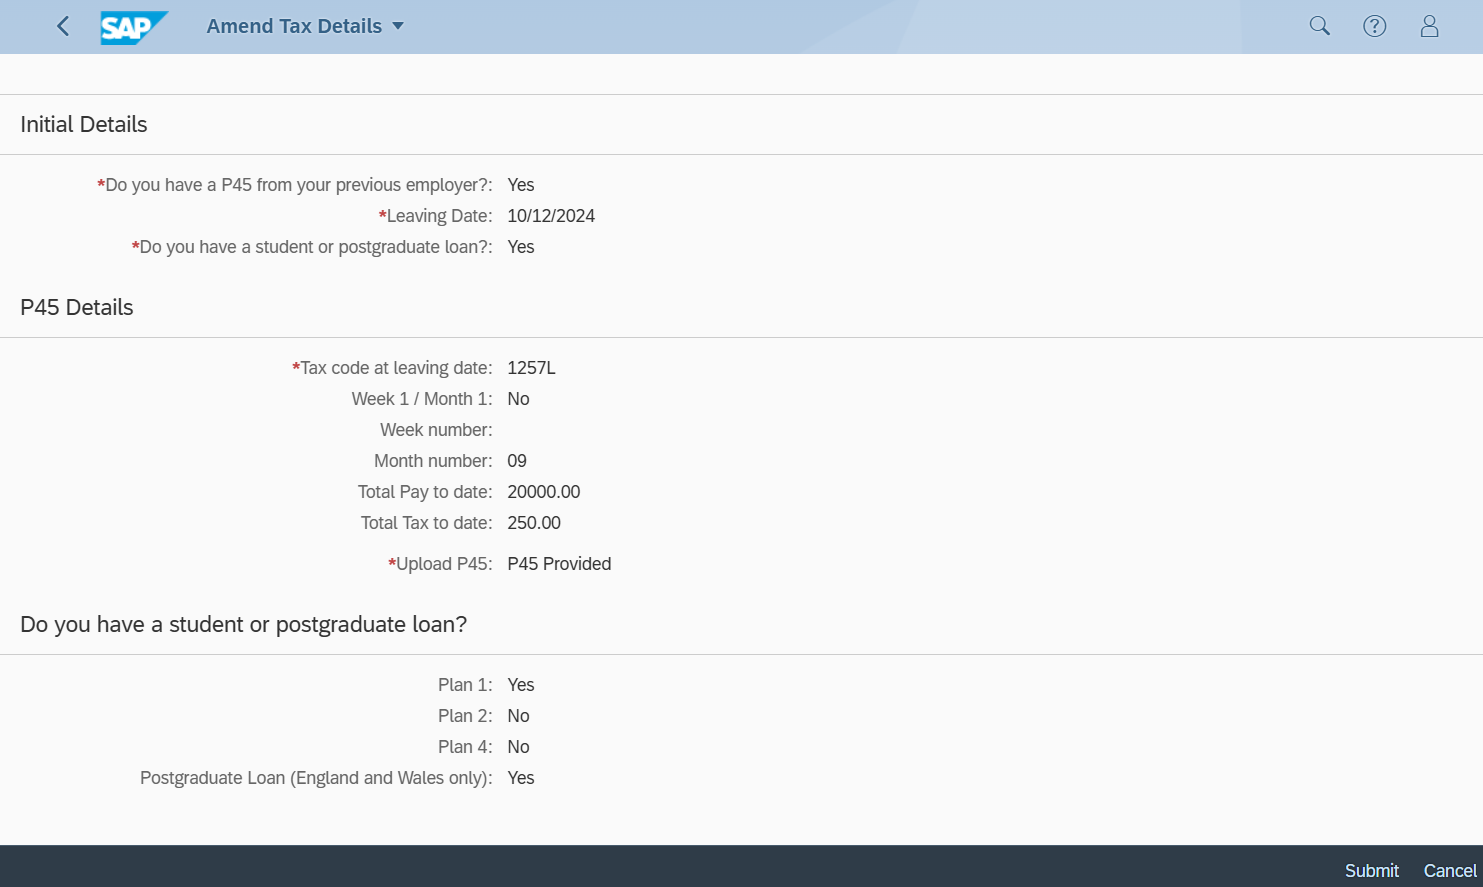Image resolution: width=1483 pixels, height=887 pixels.
Task: Click the Plan 4 value No
Action: tap(518, 747)
